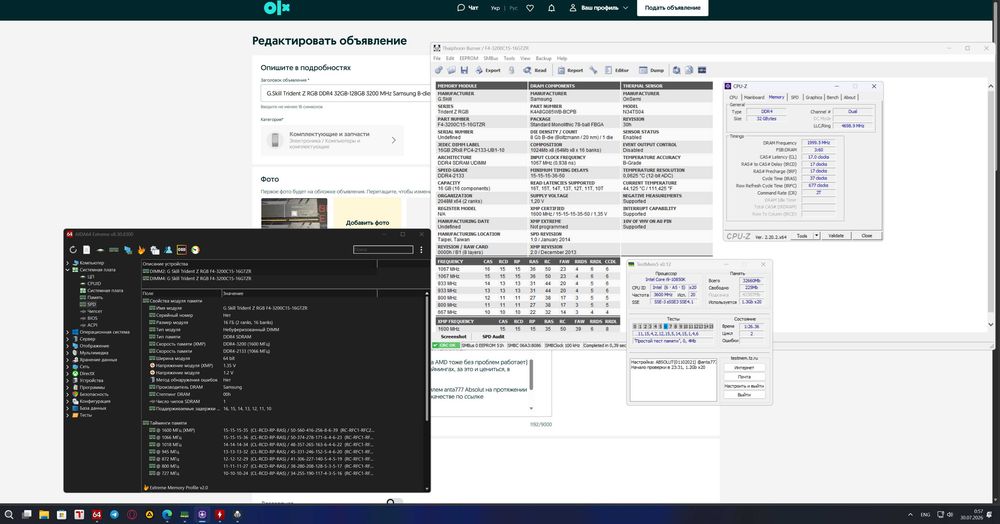Open notifications bell in OLX header
The image size is (1000, 524).
click(552, 8)
